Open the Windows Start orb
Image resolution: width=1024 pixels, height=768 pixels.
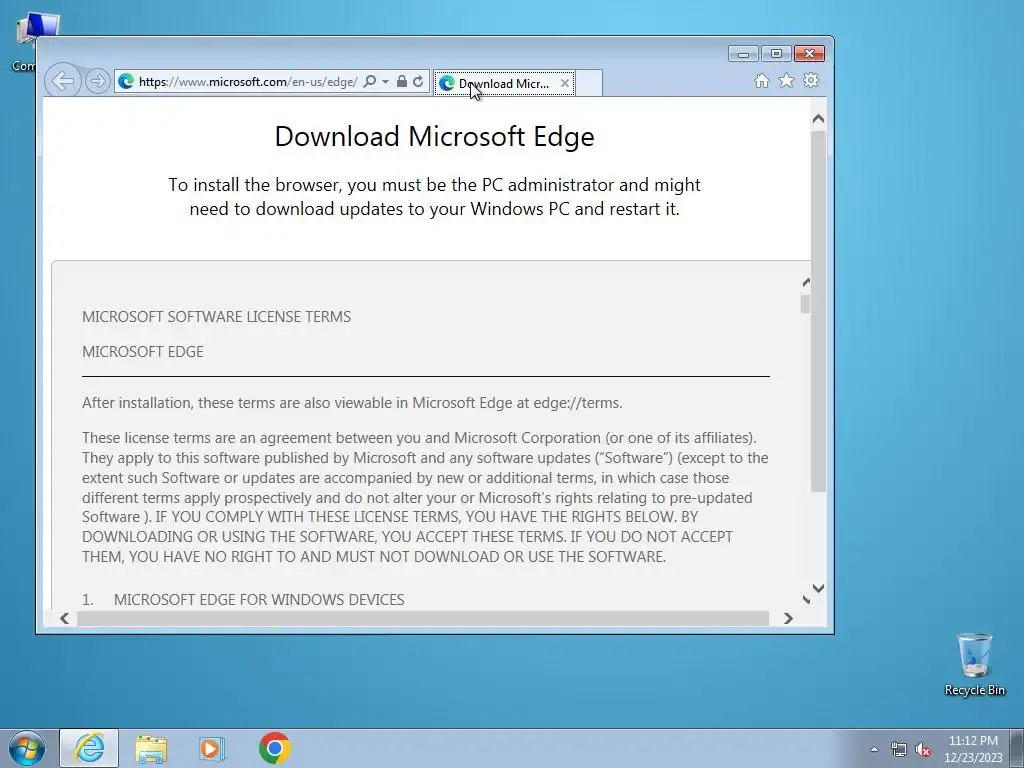(x=26, y=748)
